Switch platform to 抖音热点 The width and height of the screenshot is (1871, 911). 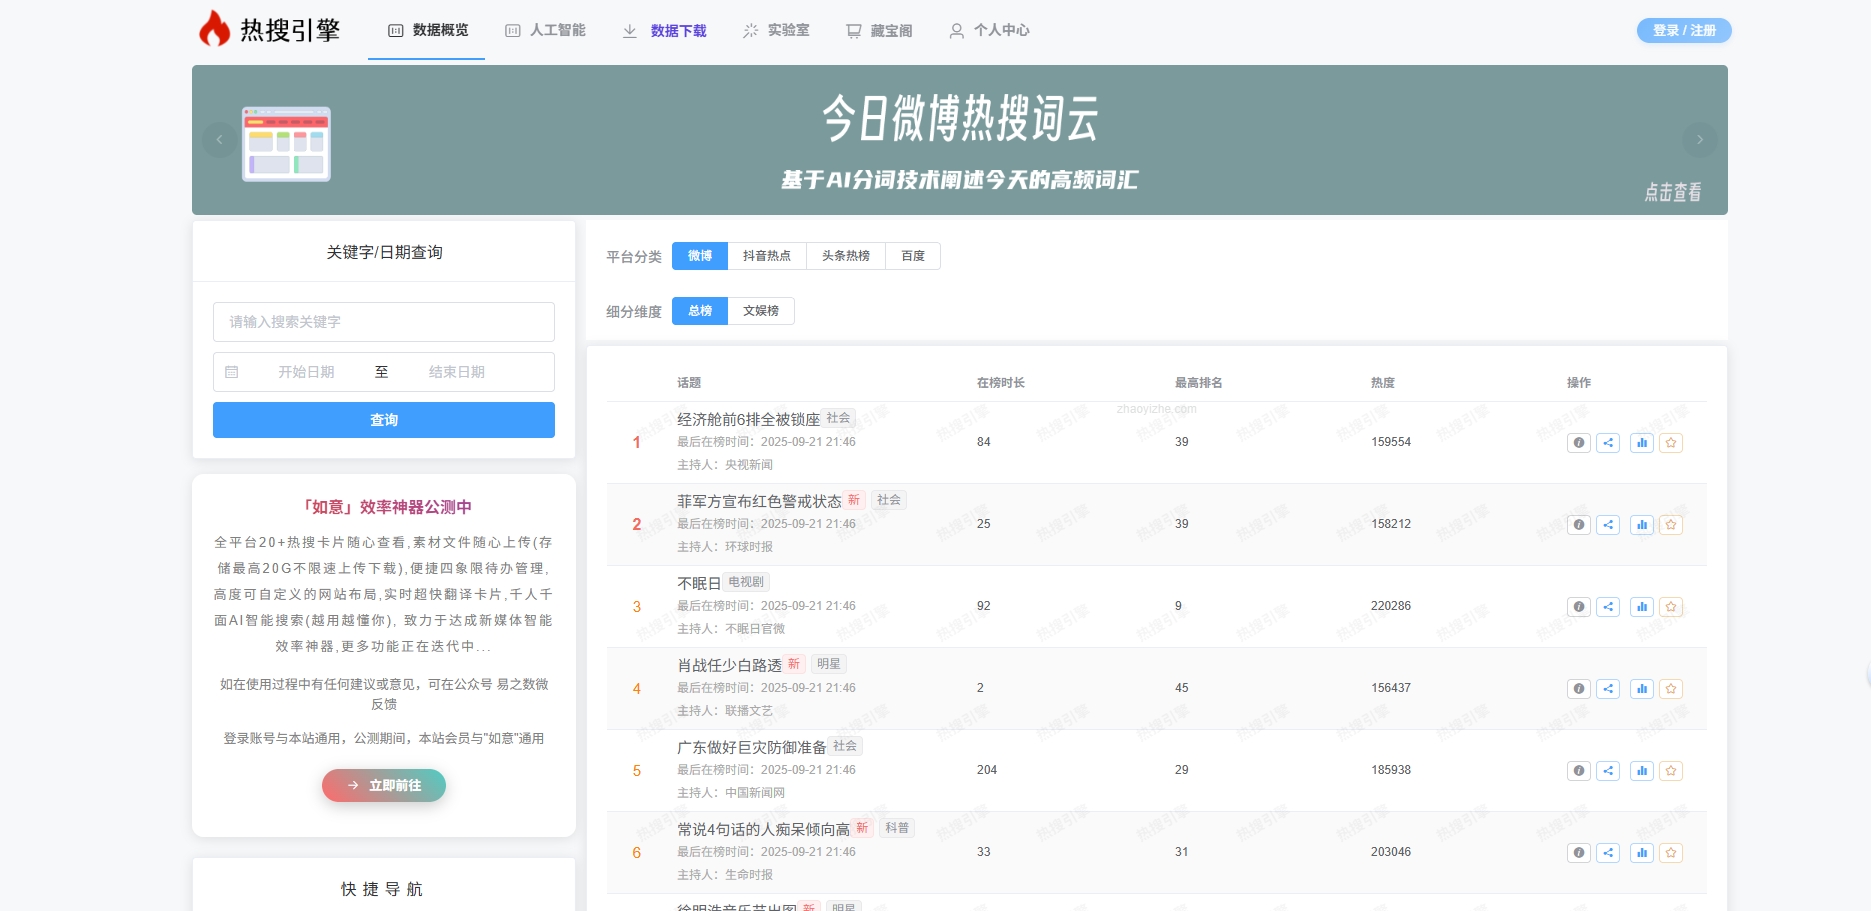(x=766, y=256)
